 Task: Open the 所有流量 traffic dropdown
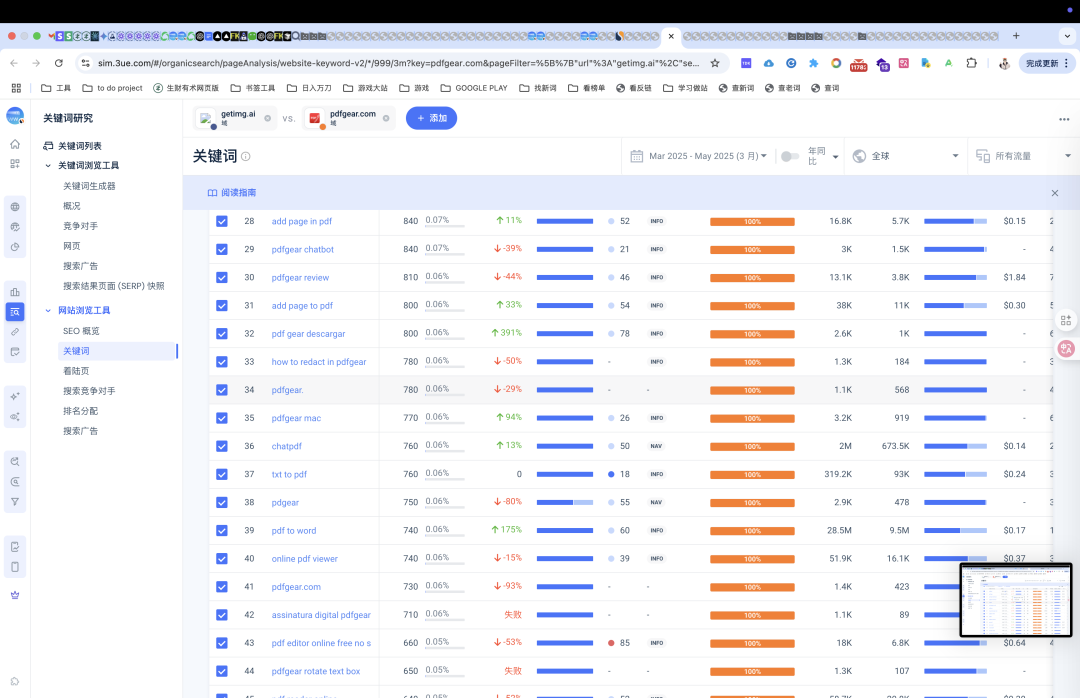click(x=1024, y=156)
